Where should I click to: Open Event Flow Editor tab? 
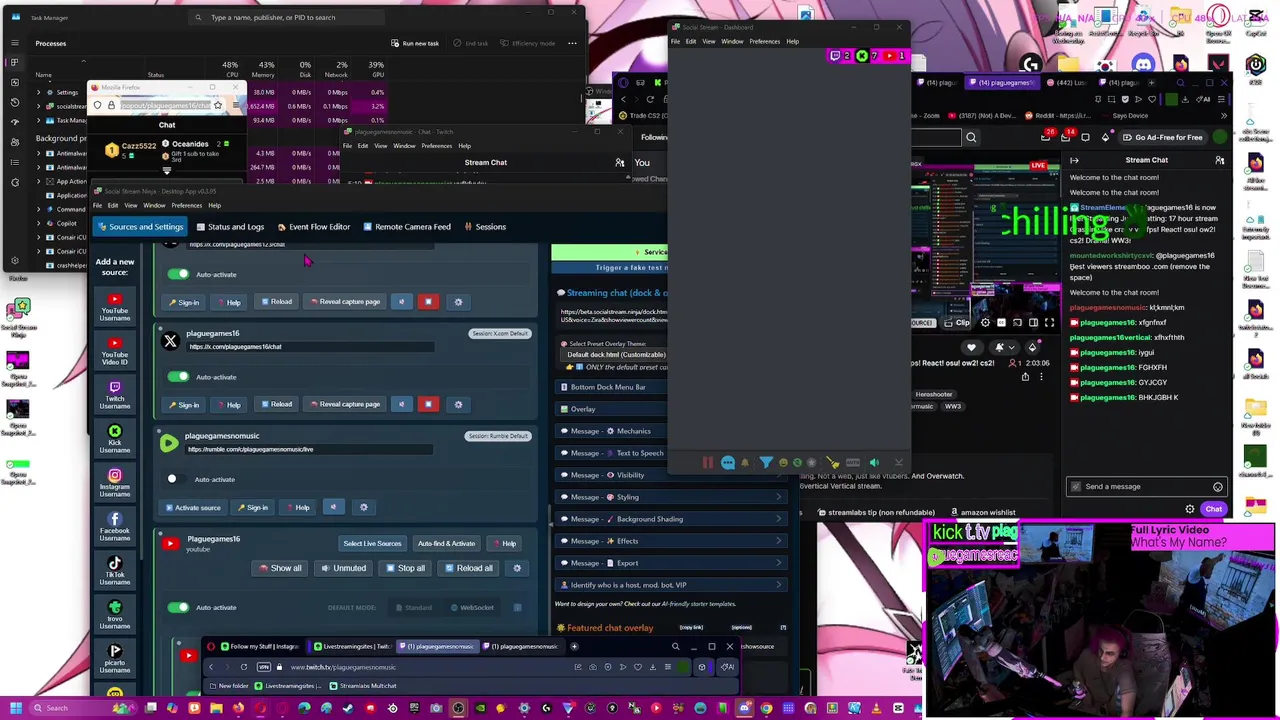(x=314, y=227)
